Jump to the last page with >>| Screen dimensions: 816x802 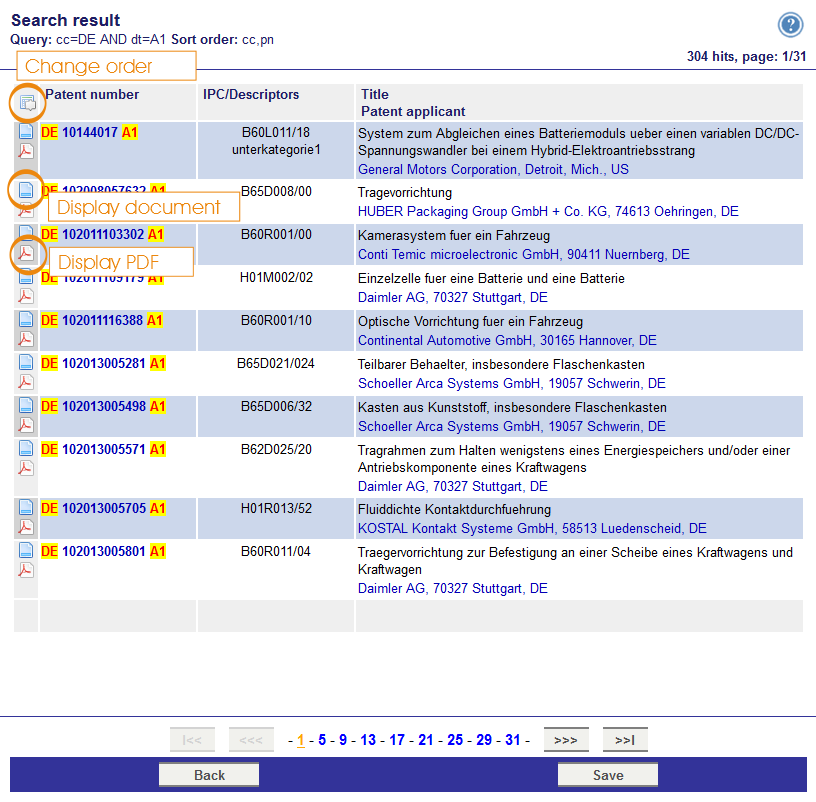pyautogui.click(x=625, y=740)
